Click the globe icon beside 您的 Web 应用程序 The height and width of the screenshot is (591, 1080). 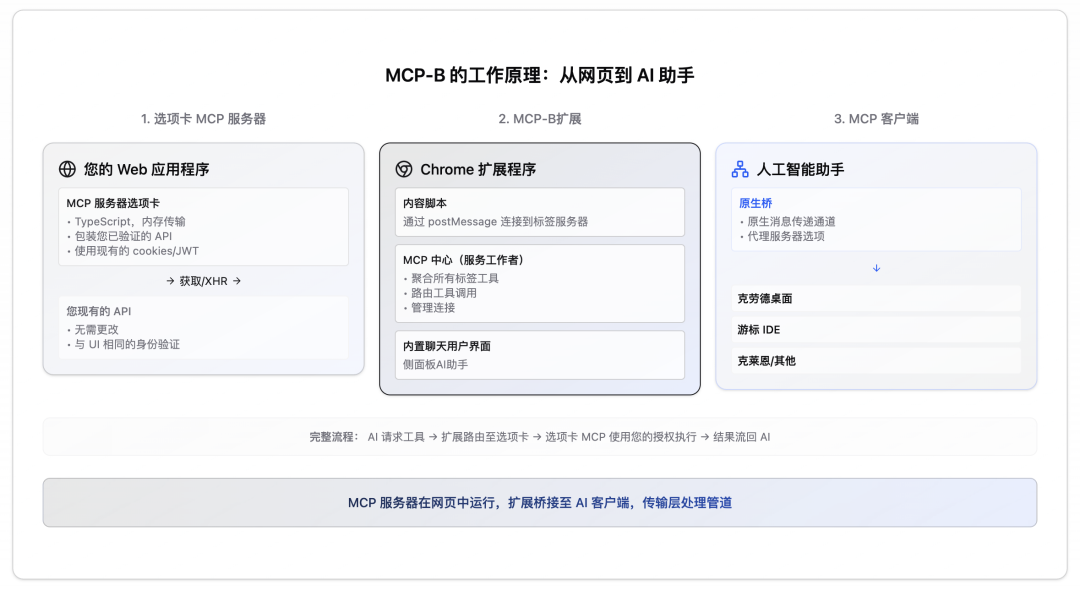68,169
